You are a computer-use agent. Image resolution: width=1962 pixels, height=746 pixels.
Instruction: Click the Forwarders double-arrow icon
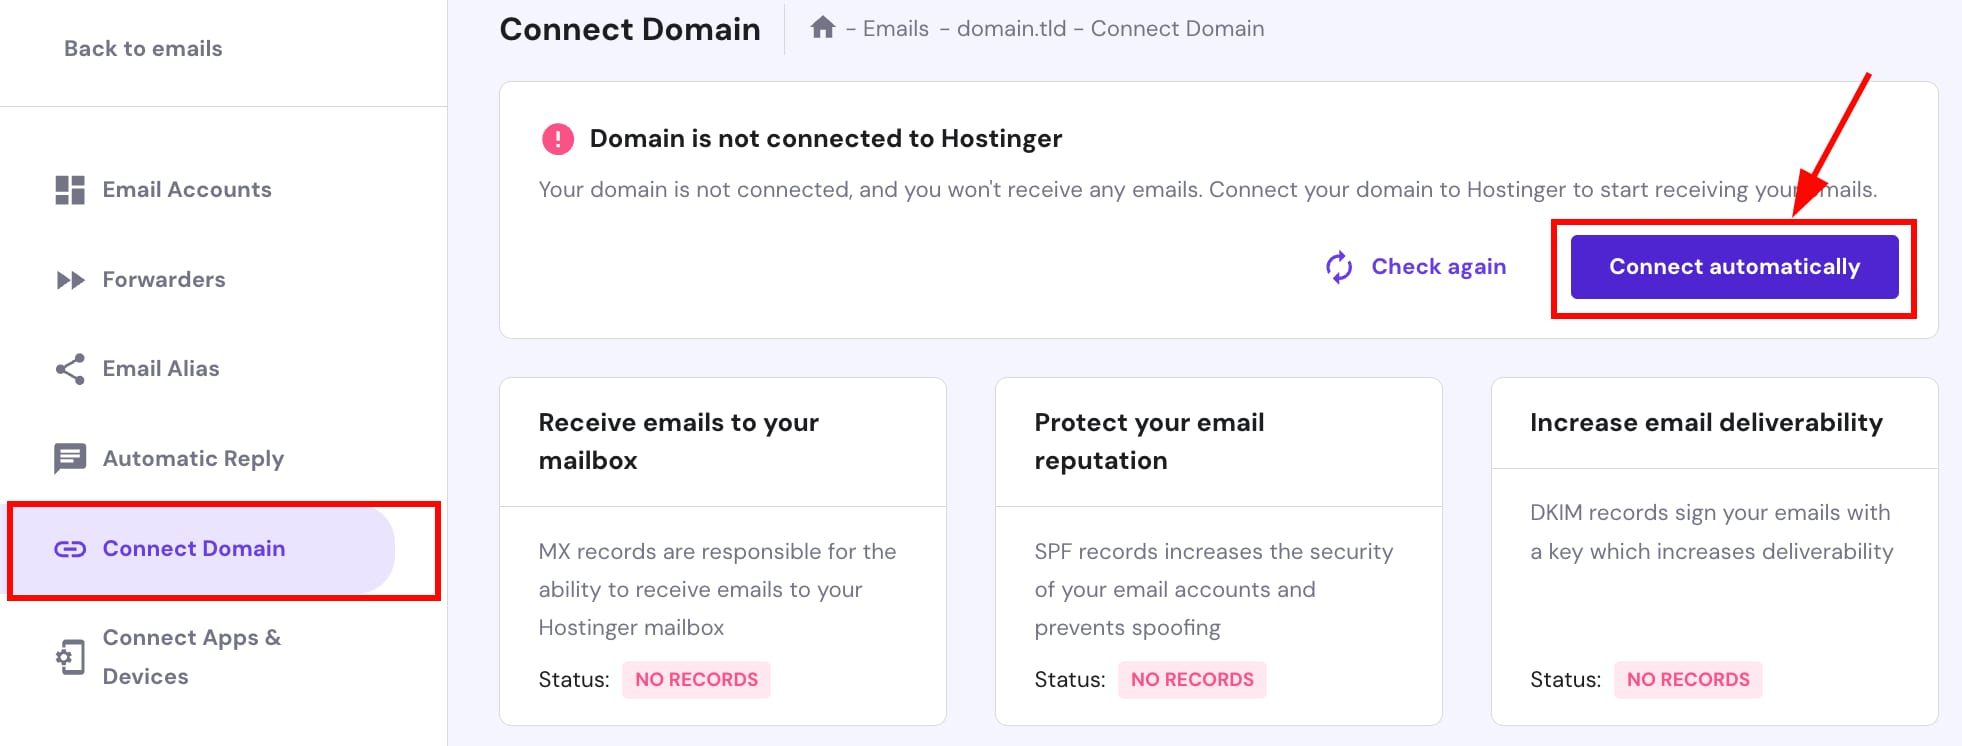(70, 280)
